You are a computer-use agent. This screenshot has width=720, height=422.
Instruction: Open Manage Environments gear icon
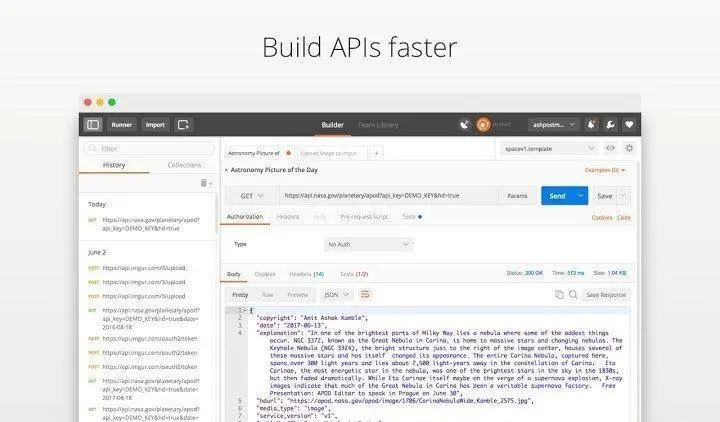629,148
